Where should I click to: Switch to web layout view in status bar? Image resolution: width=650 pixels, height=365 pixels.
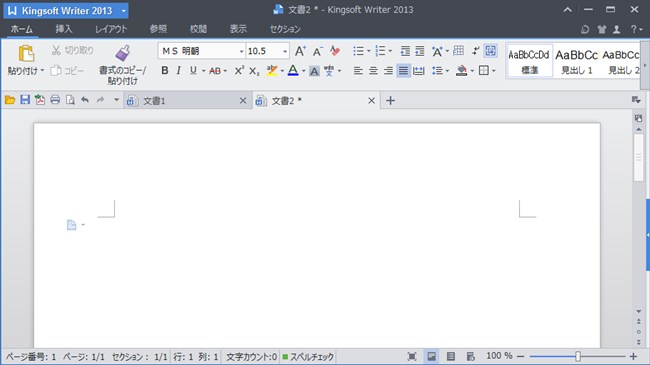point(471,356)
